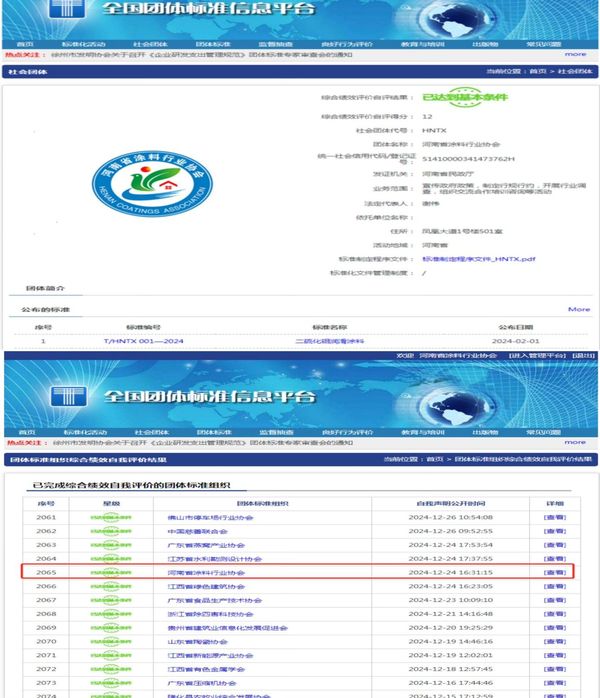Click the star-level badge in row 2073
Screen dimensions: 600x698
(x=111, y=683)
